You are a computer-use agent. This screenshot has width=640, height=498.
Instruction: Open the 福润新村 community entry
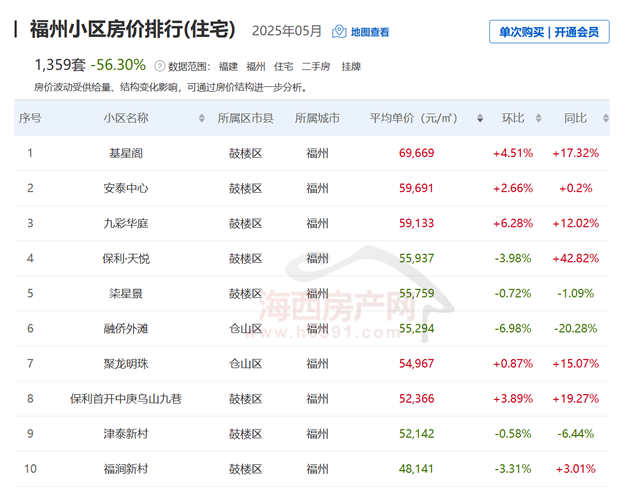126,469
